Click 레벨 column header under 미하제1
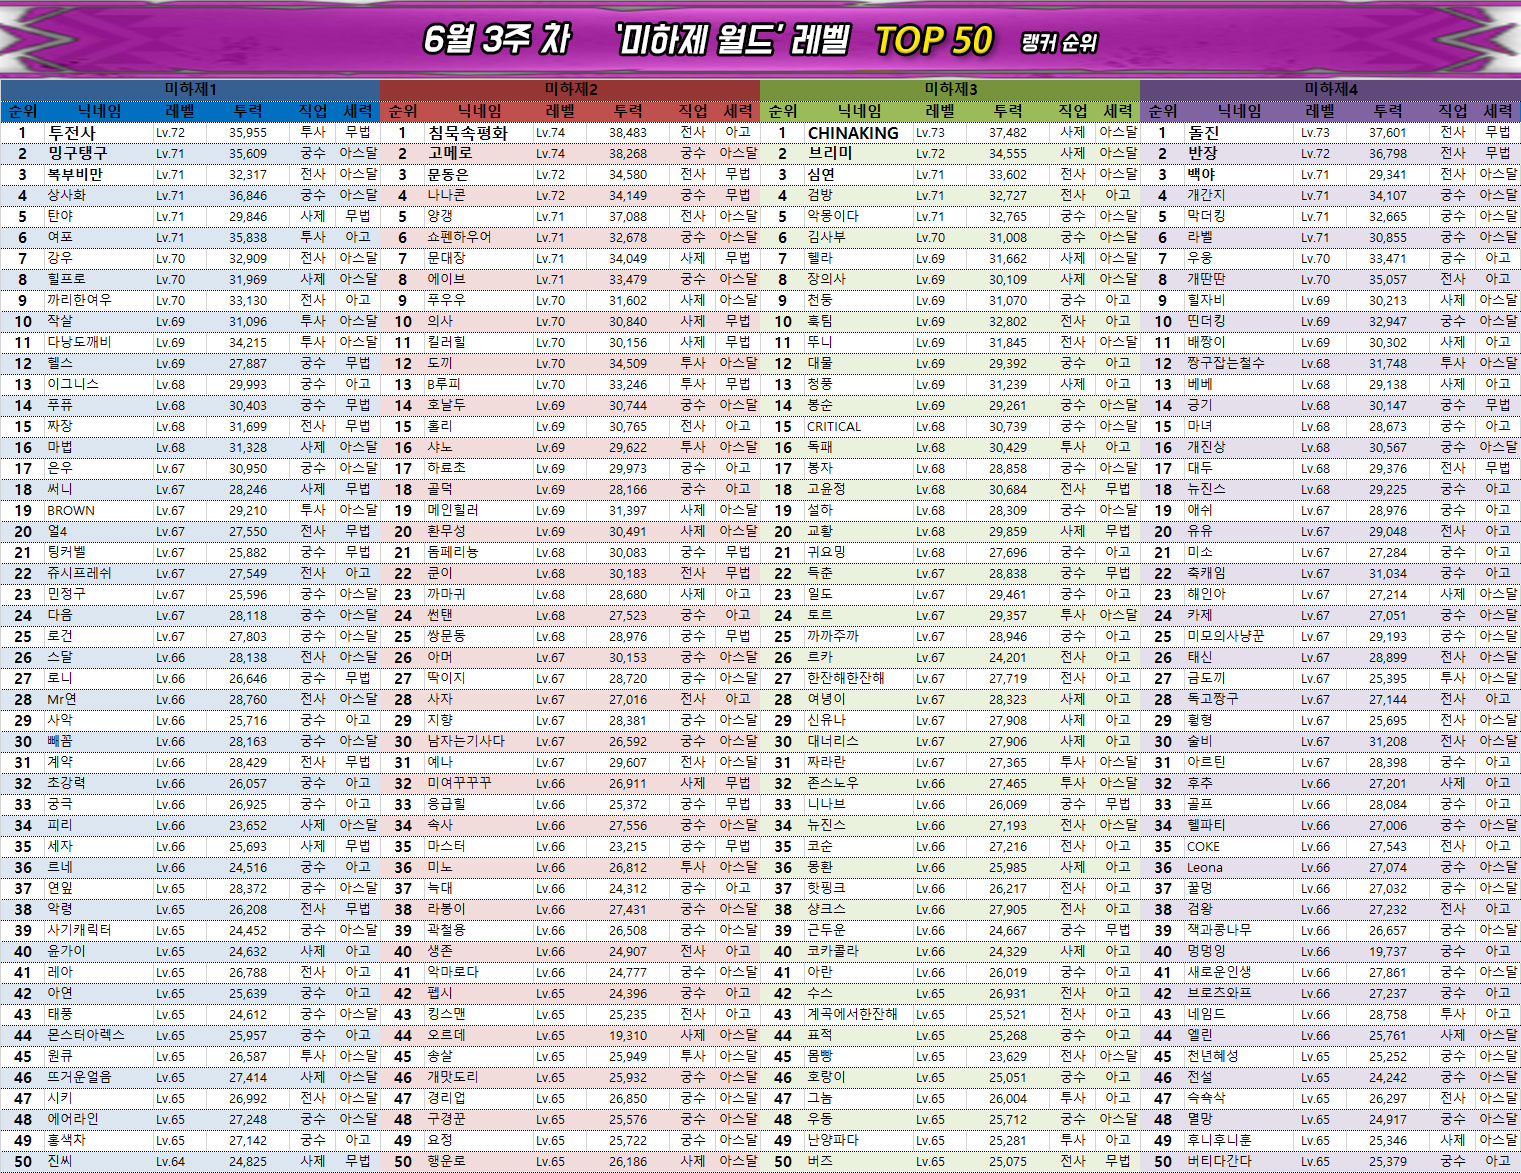Viewport: 1521px width, 1173px height. (x=180, y=111)
